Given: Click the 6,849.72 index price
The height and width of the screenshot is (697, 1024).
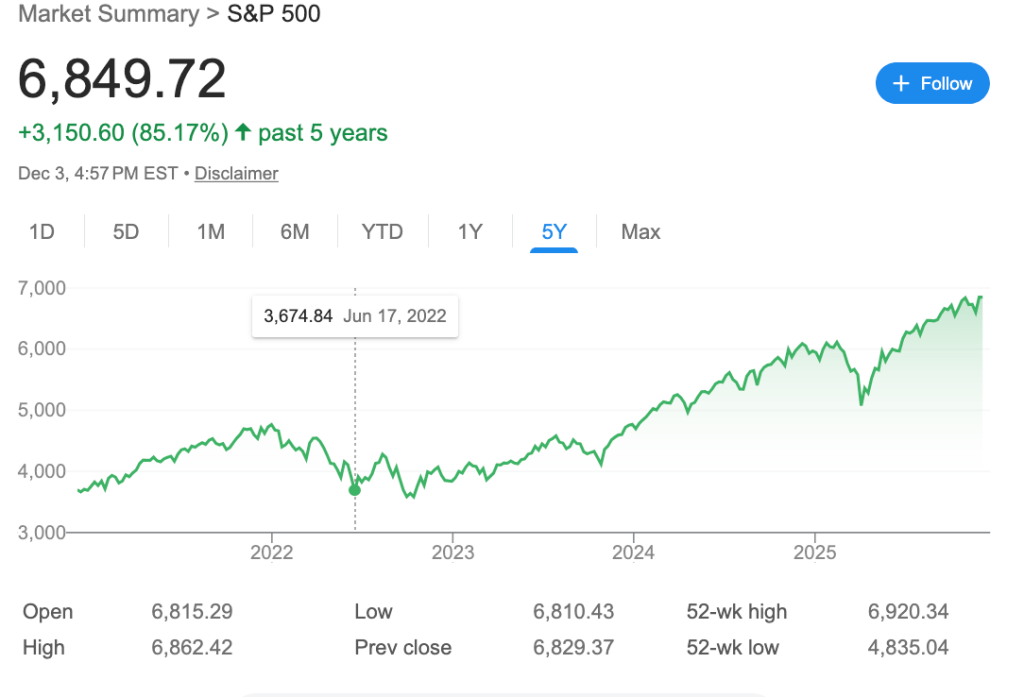Looking at the screenshot, I should click(x=122, y=79).
